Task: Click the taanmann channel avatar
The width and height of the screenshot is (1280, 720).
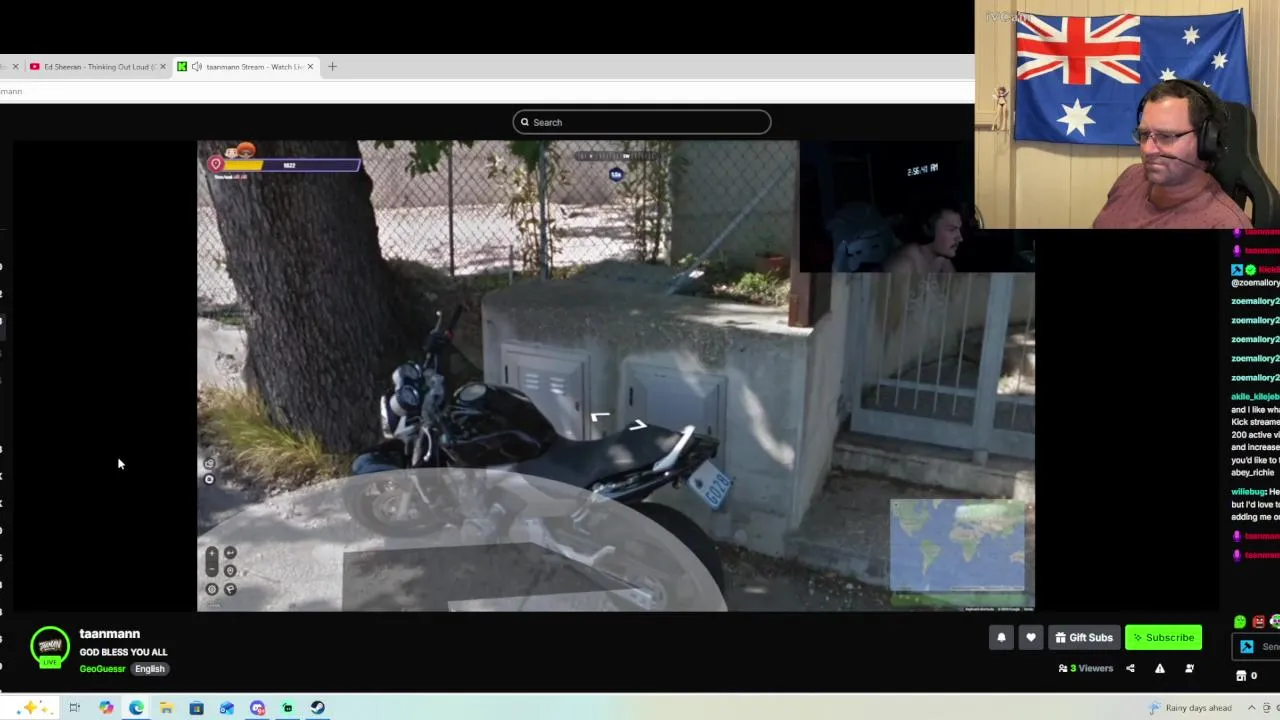Action: (49, 647)
